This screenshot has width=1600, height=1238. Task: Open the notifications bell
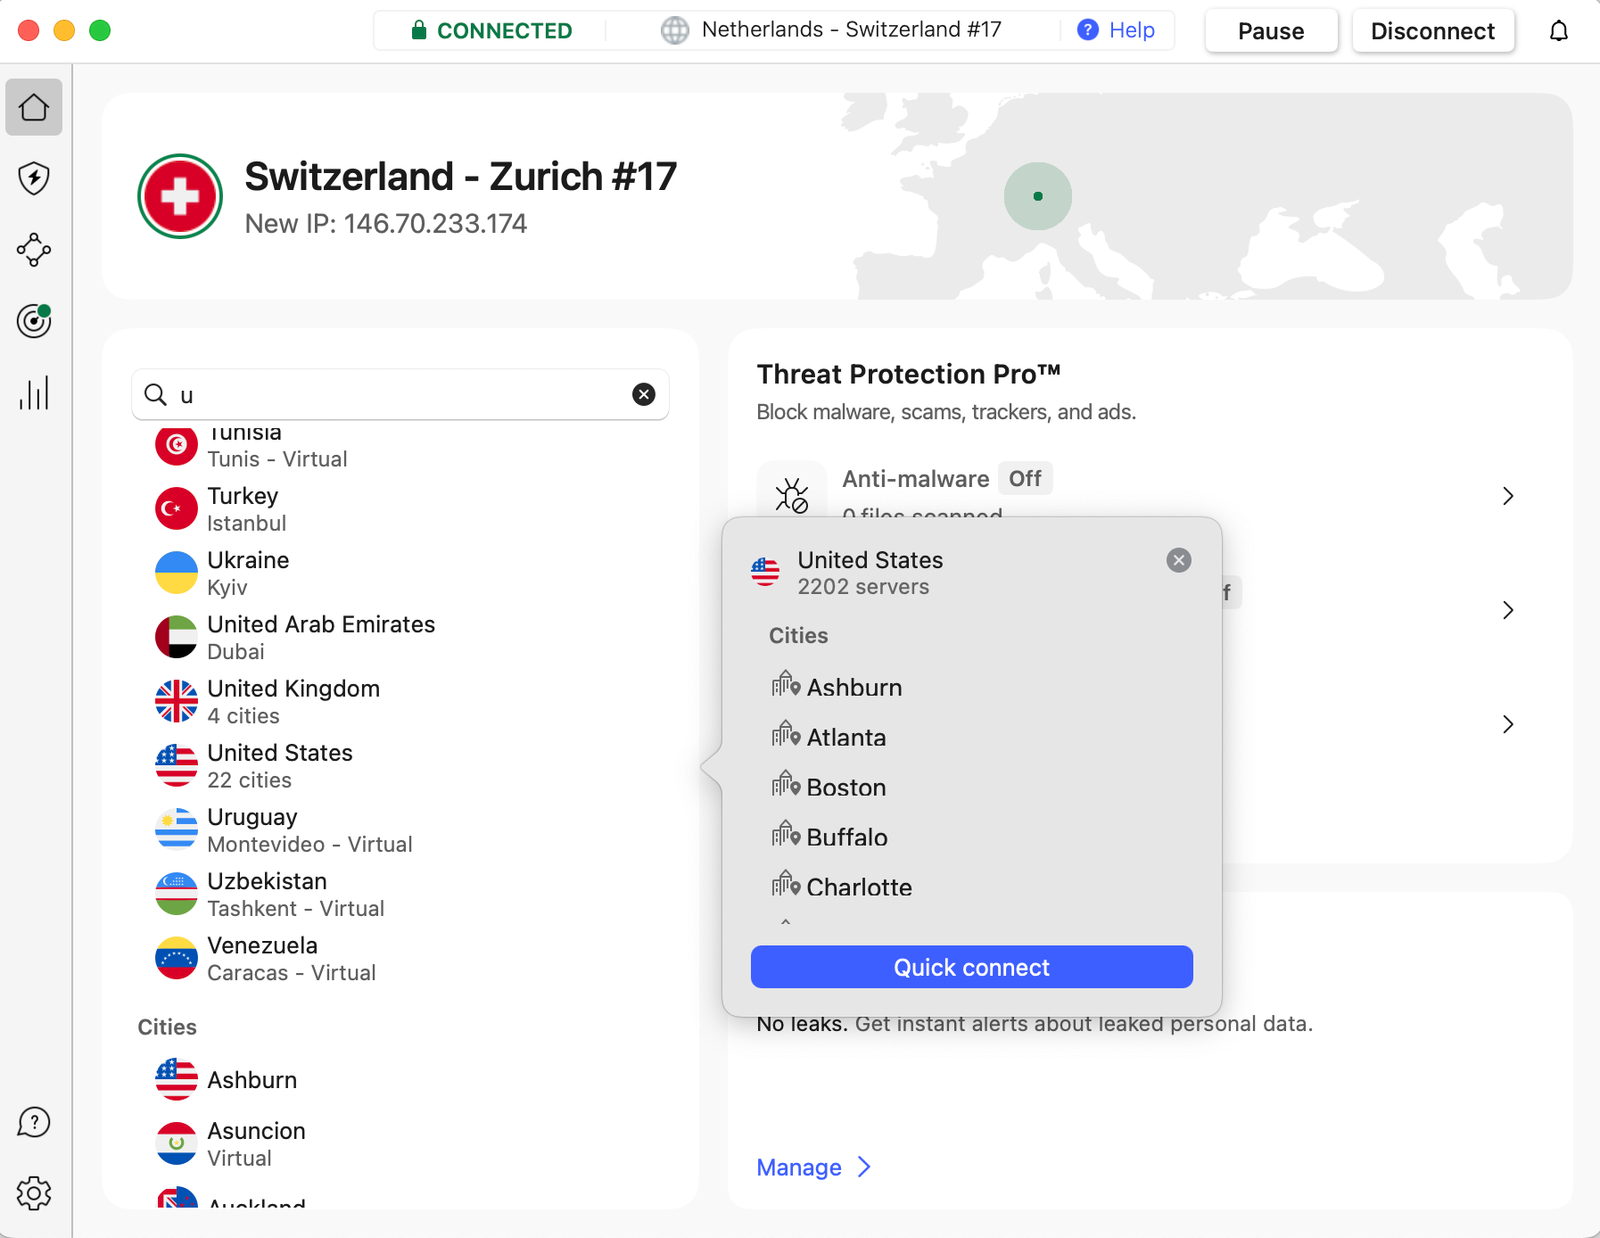tap(1558, 31)
